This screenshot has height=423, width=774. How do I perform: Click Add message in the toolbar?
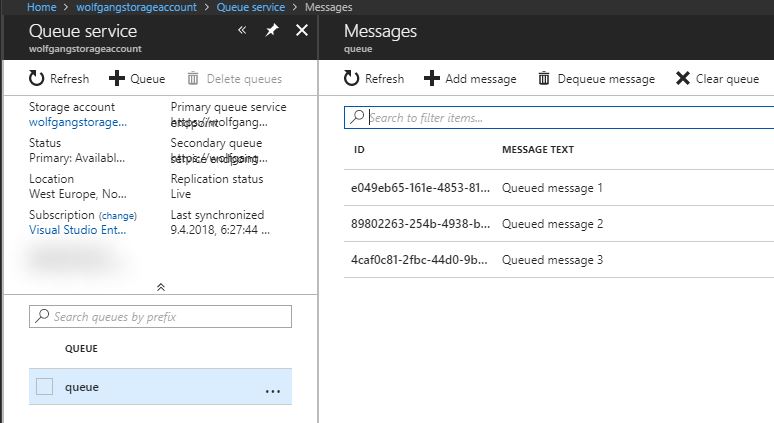pyautogui.click(x=470, y=78)
